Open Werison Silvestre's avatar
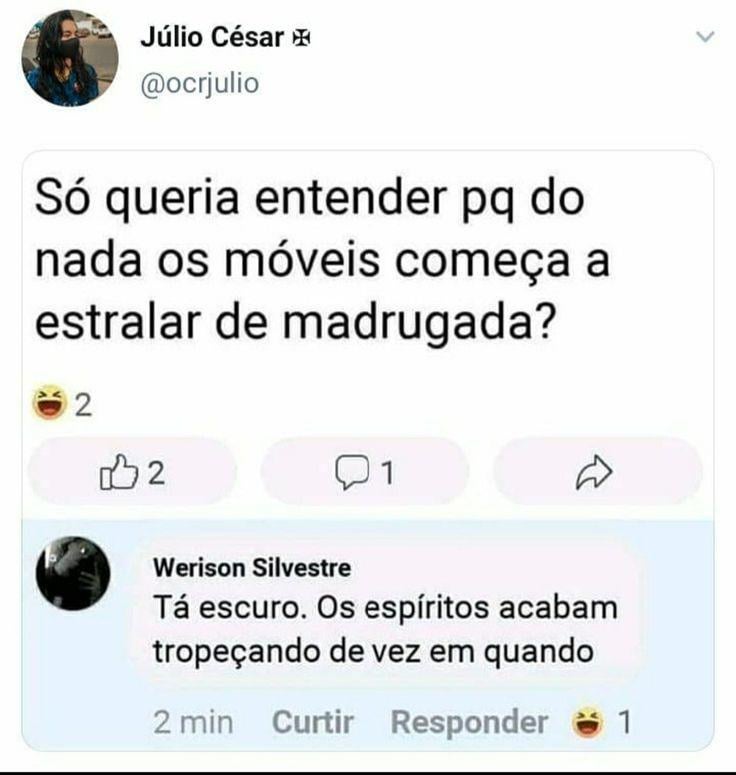The image size is (736, 775). coord(73,573)
